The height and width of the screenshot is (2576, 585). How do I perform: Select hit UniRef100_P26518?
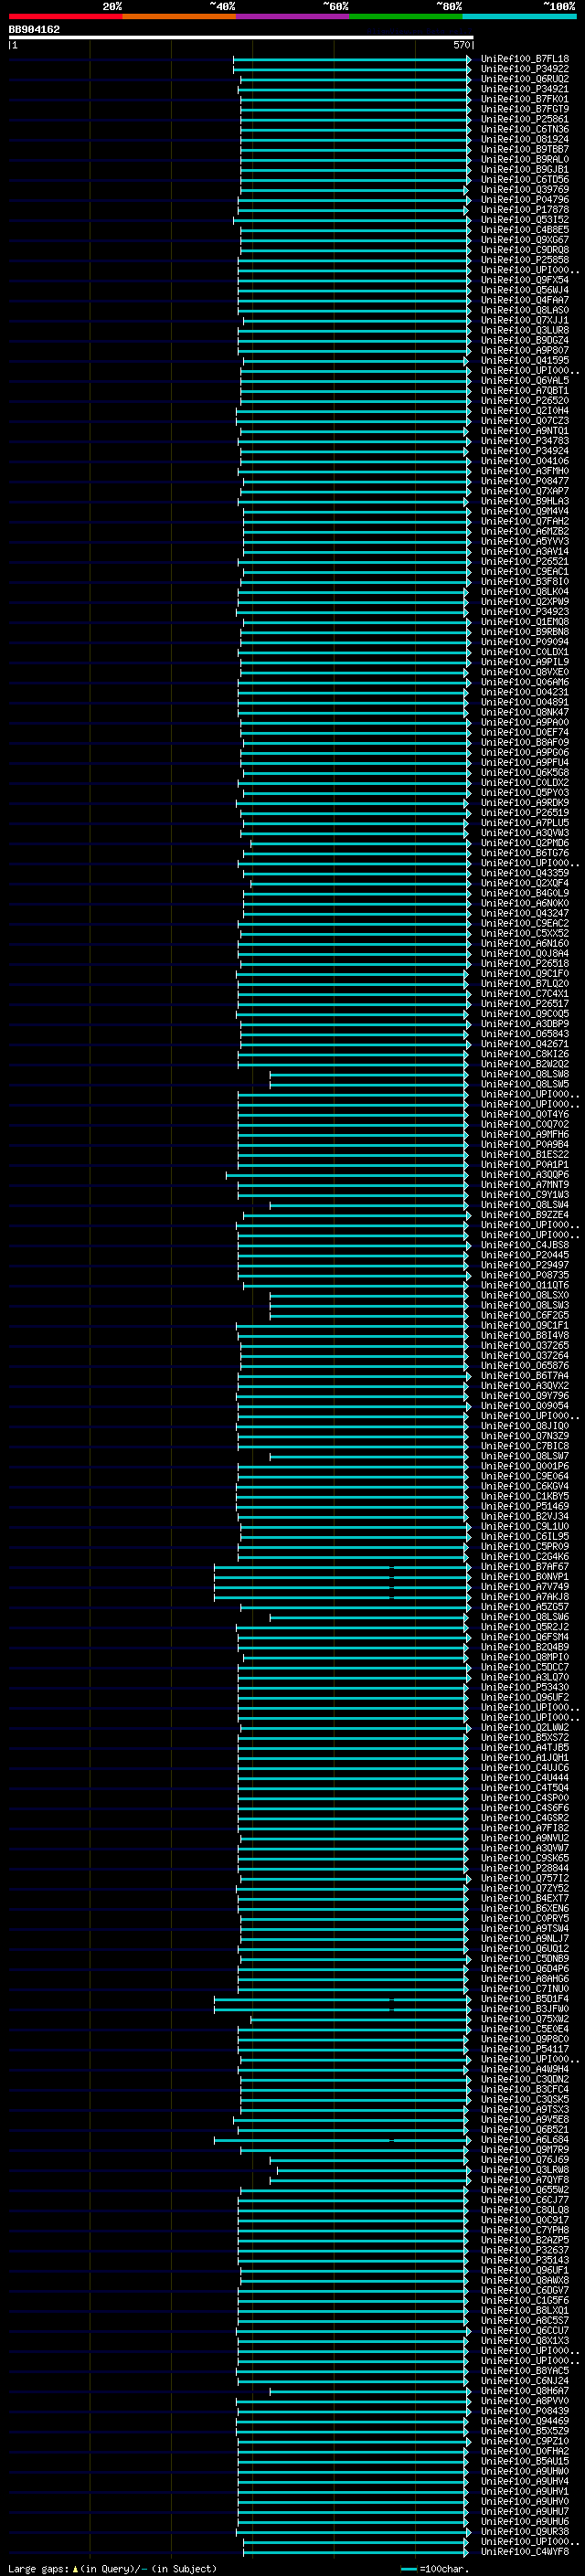click(525, 964)
